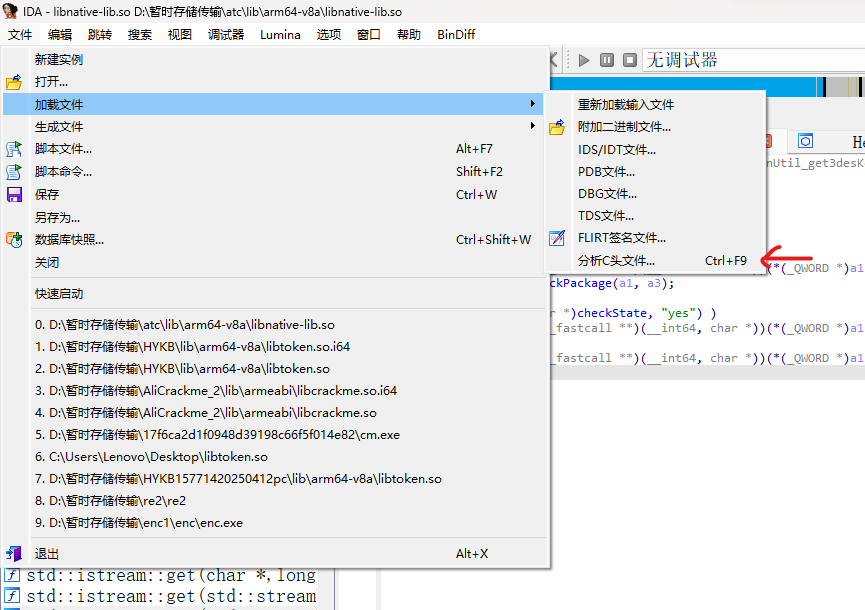
Task: Select IDS/IDT文件... in submenu
Action: tap(655, 149)
